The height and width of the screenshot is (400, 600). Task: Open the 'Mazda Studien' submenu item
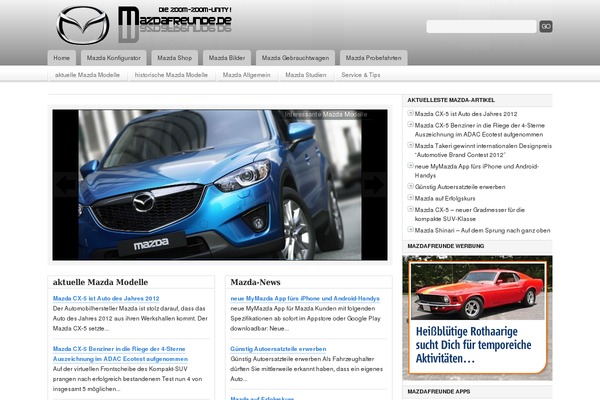click(306, 75)
